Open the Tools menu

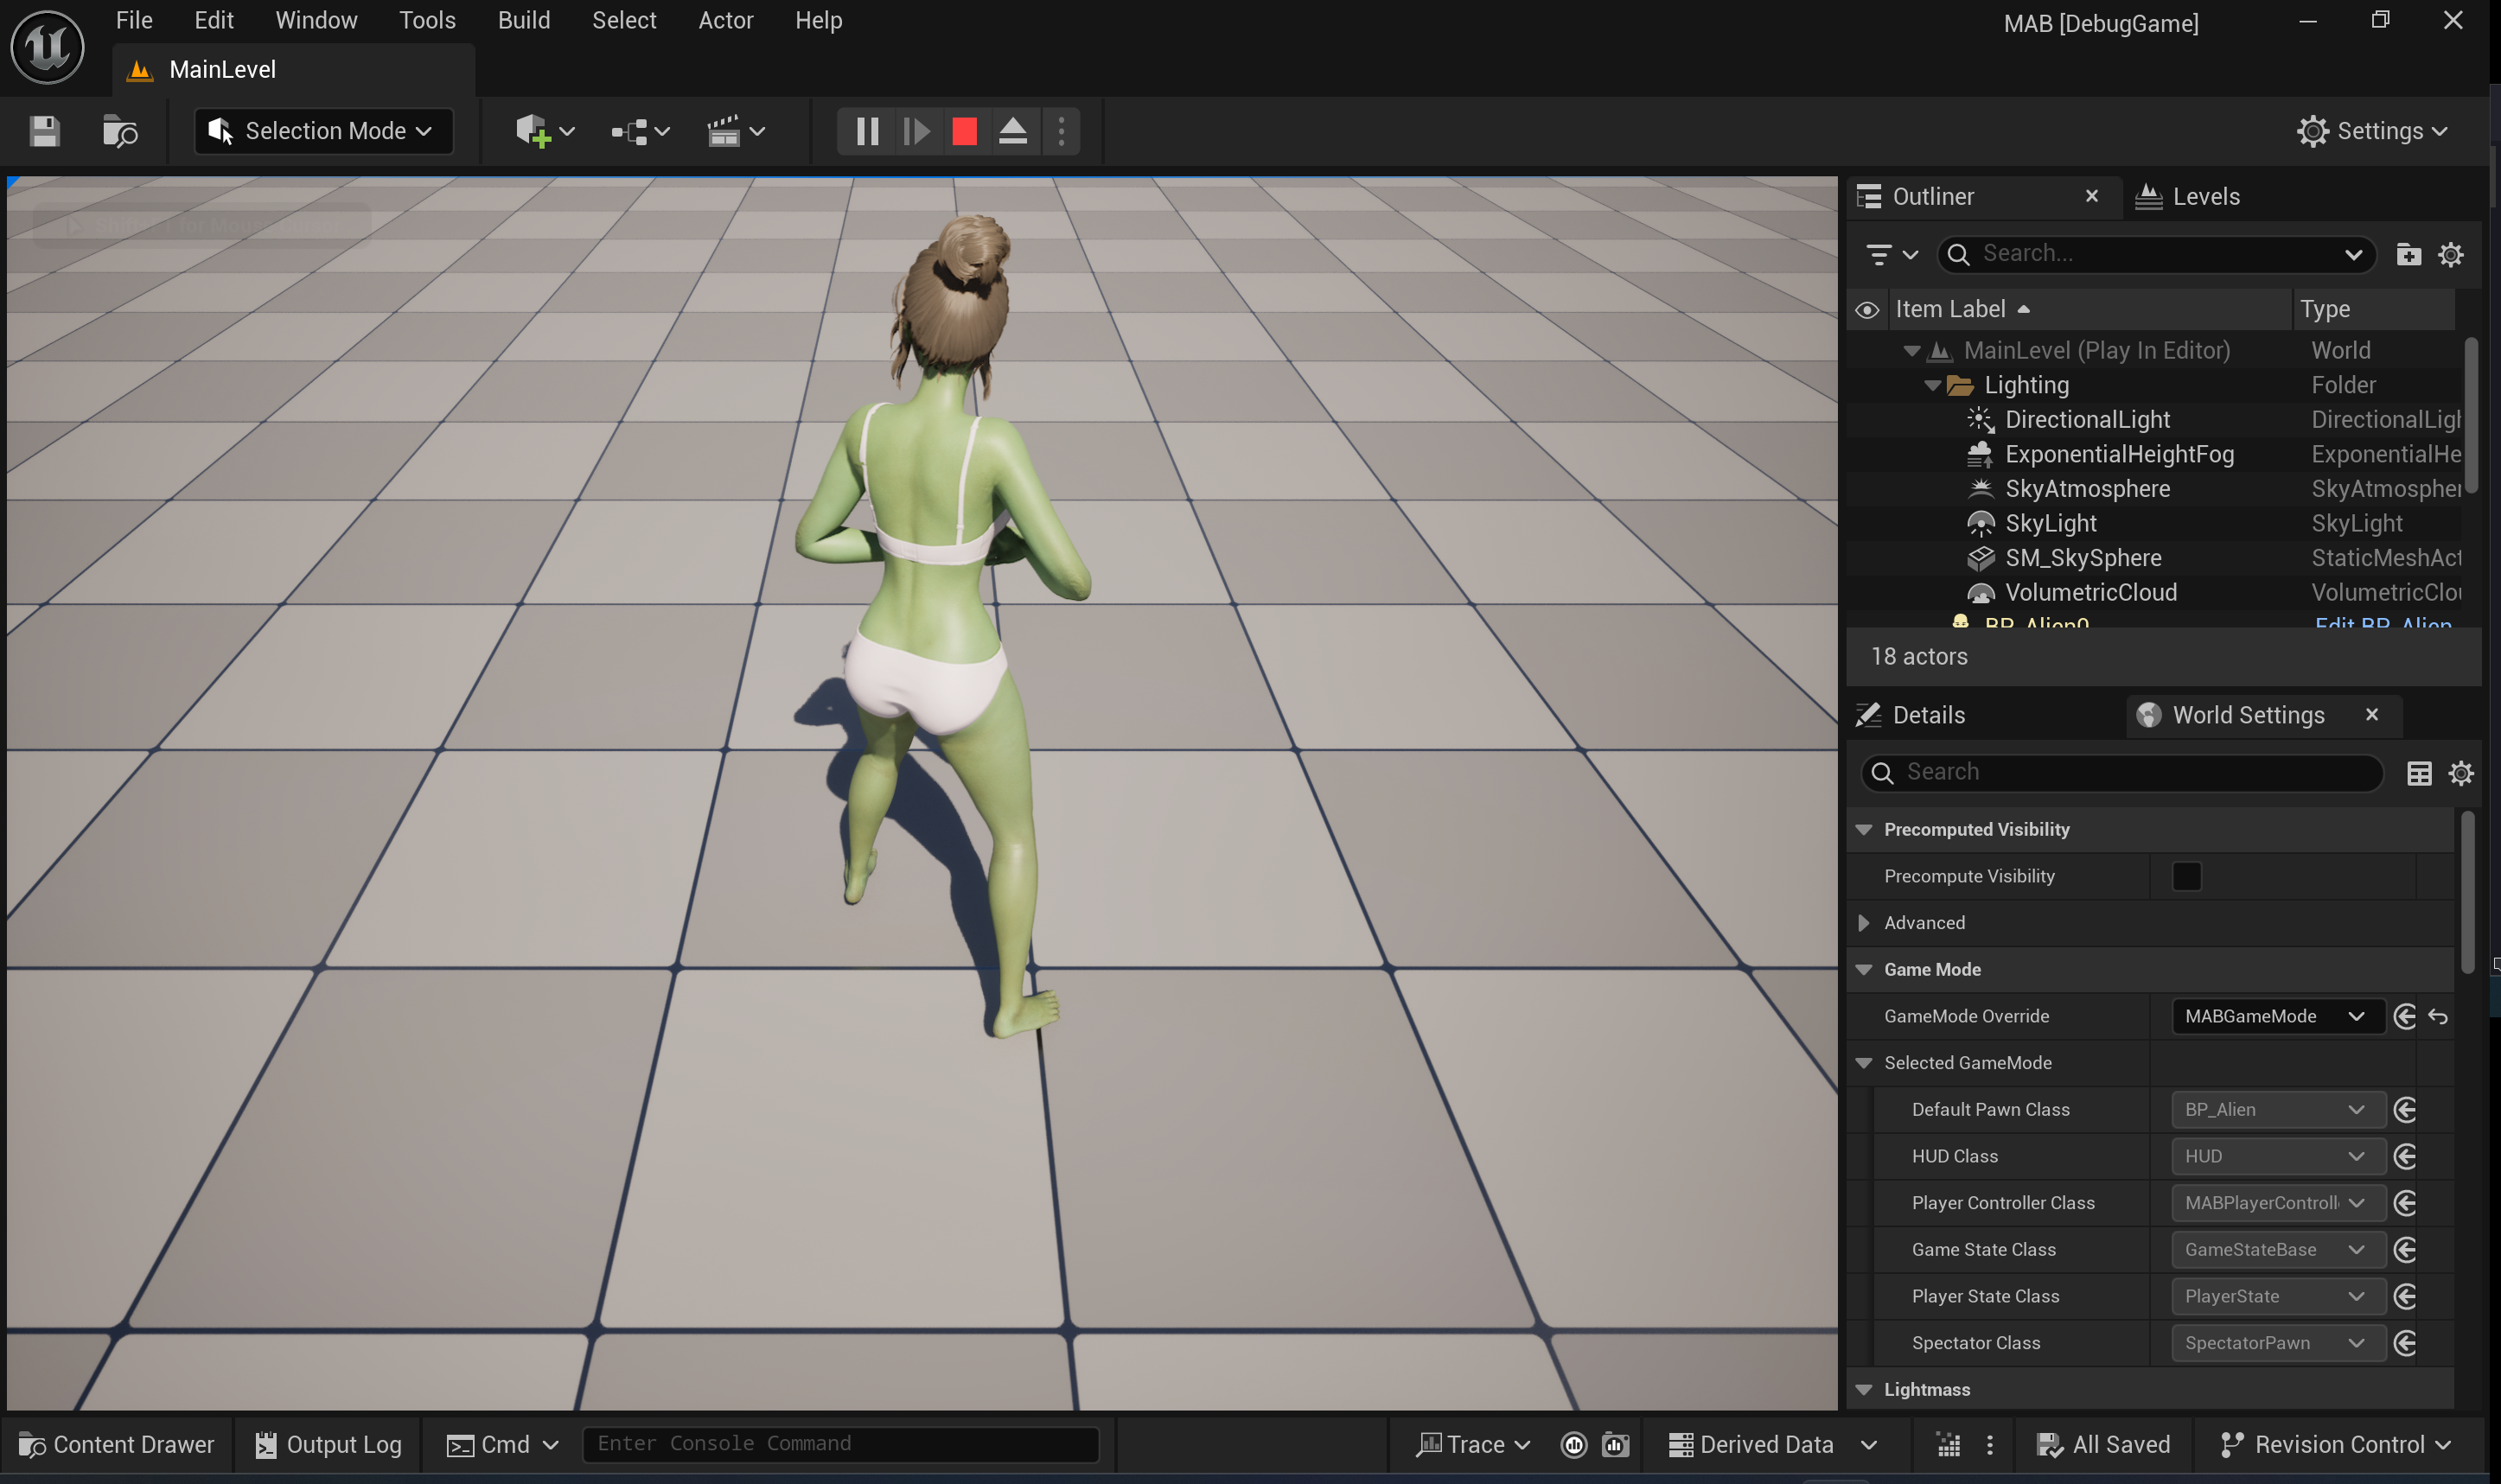(427, 20)
